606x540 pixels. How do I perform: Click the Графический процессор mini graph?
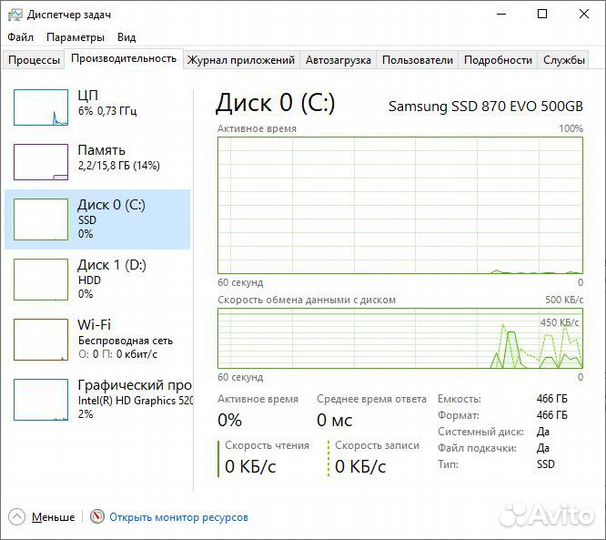point(41,400)
